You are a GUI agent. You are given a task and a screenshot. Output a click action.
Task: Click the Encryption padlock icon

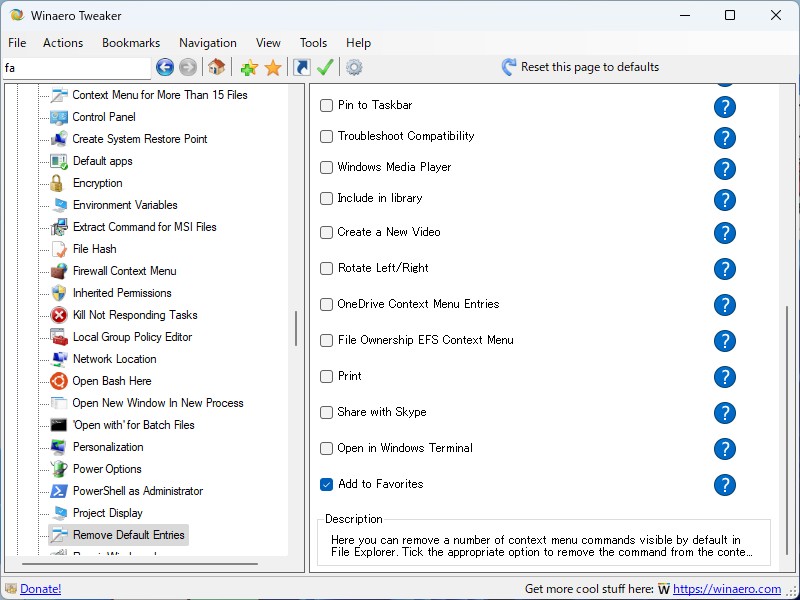[x=57, y=183]
